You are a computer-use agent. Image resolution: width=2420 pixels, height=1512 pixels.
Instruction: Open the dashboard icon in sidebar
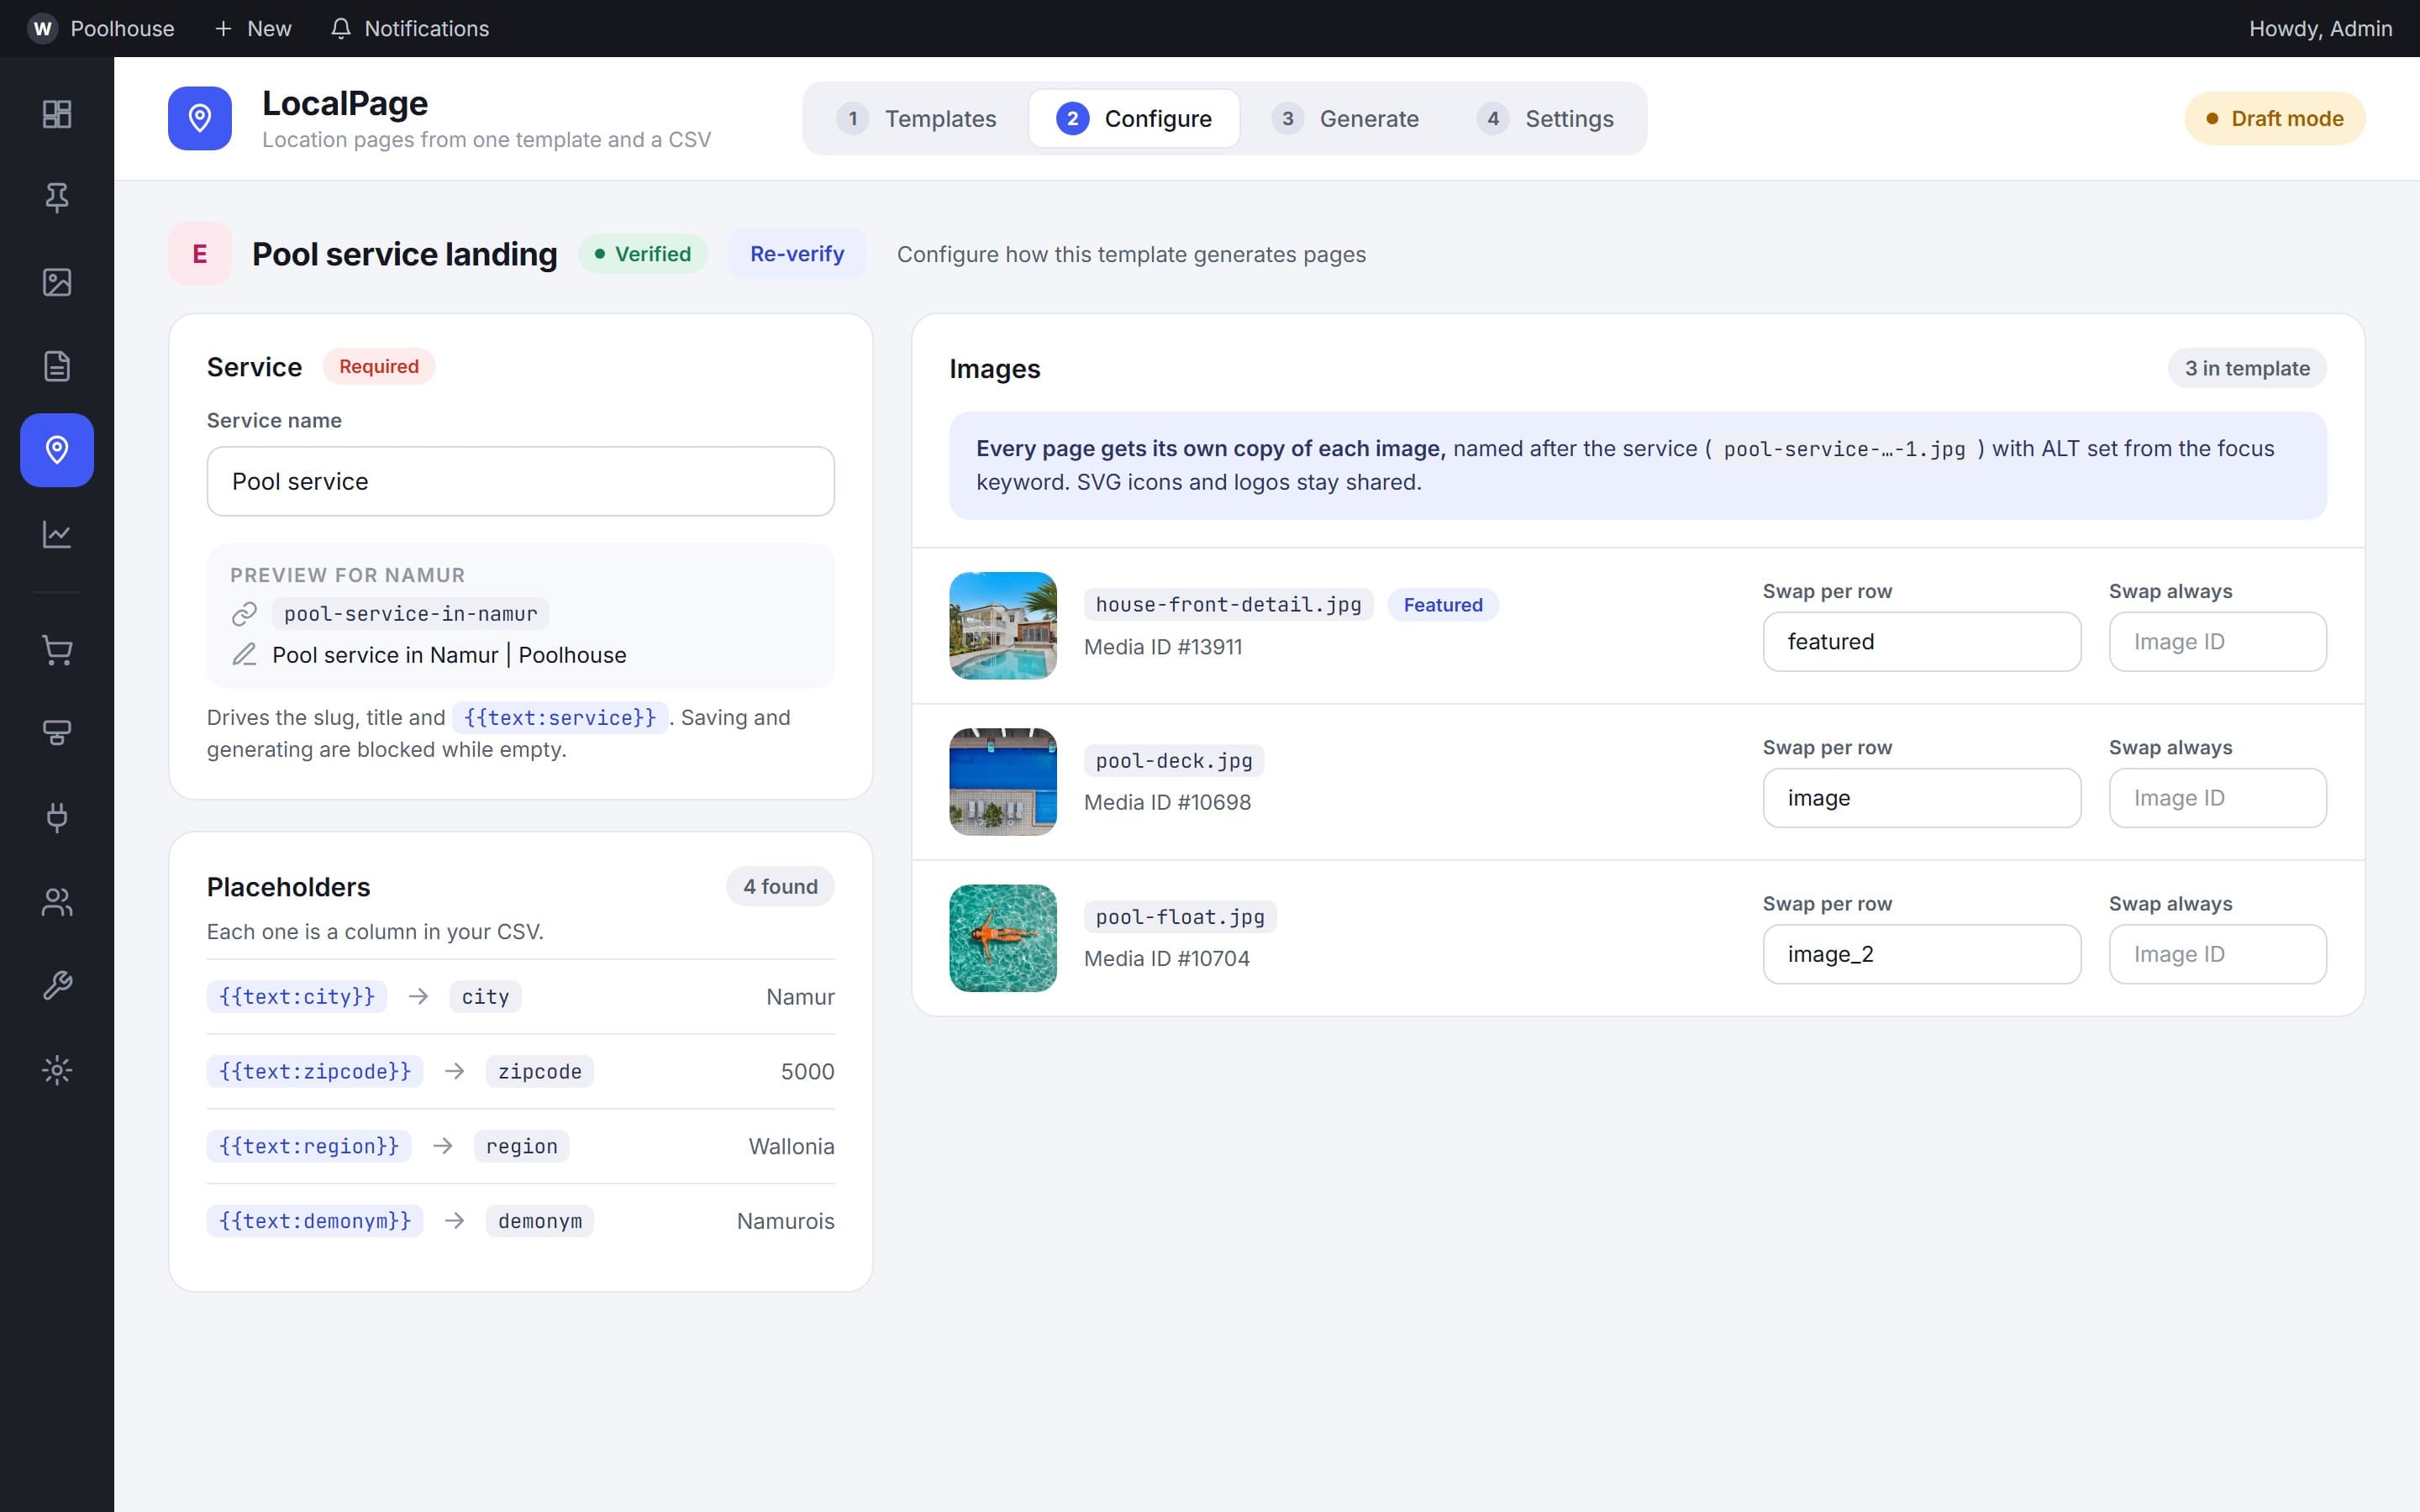57,114
